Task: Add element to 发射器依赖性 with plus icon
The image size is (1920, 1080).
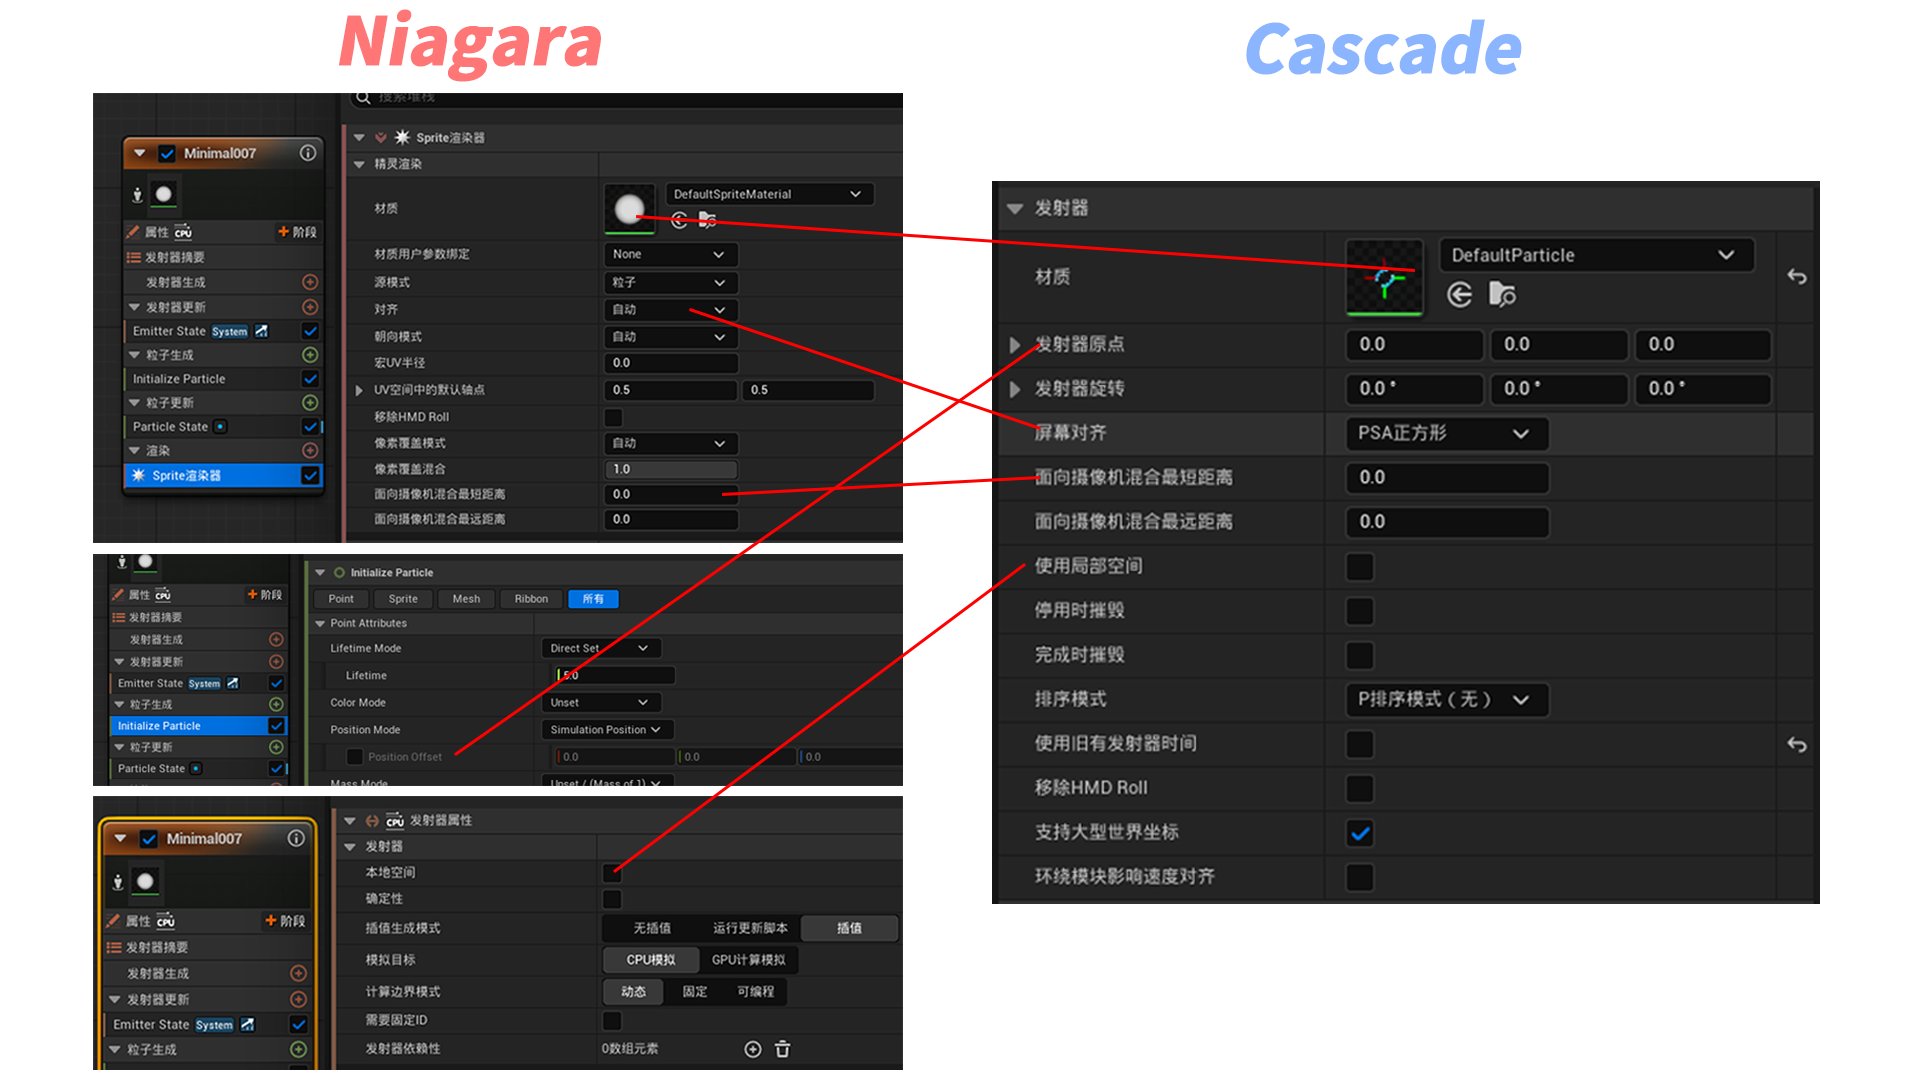Action: click(753, 1049)
